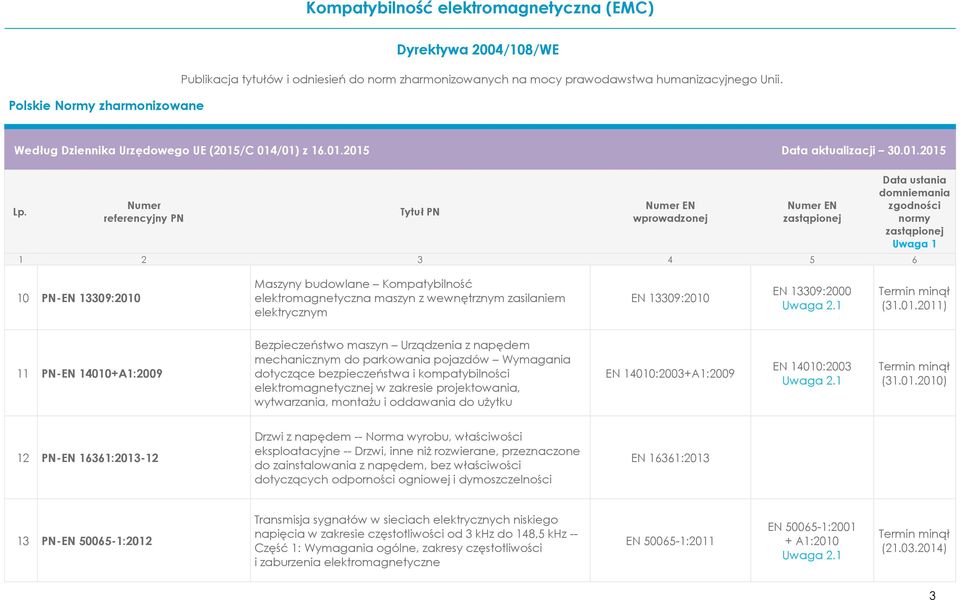This screenshot has width=960, height=600.
Task: Click the 'Numer EN zastąpionej' column header
Action: click(x=812, y=212)
